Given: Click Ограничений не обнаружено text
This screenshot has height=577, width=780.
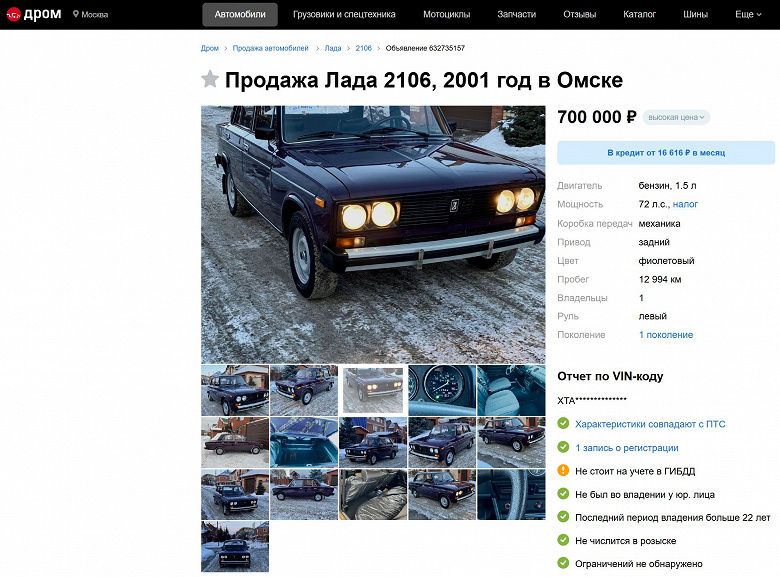Looking at the screenshot, I should pos(639,564).
